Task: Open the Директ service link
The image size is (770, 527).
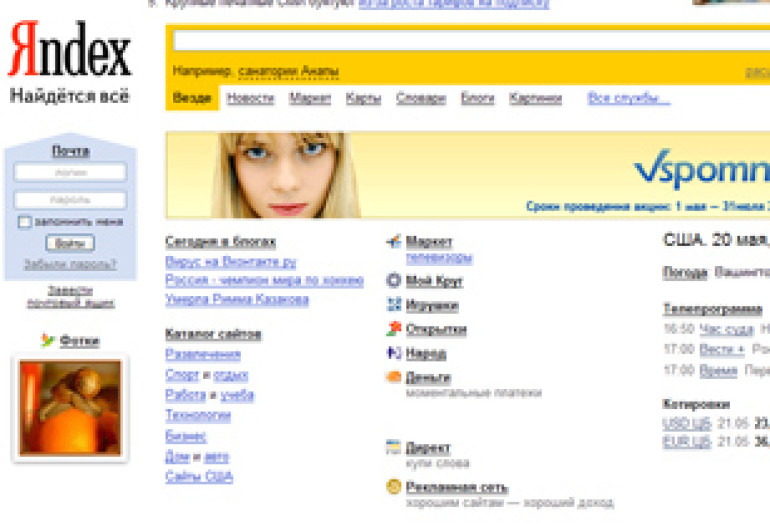Action: coord(428,447)
